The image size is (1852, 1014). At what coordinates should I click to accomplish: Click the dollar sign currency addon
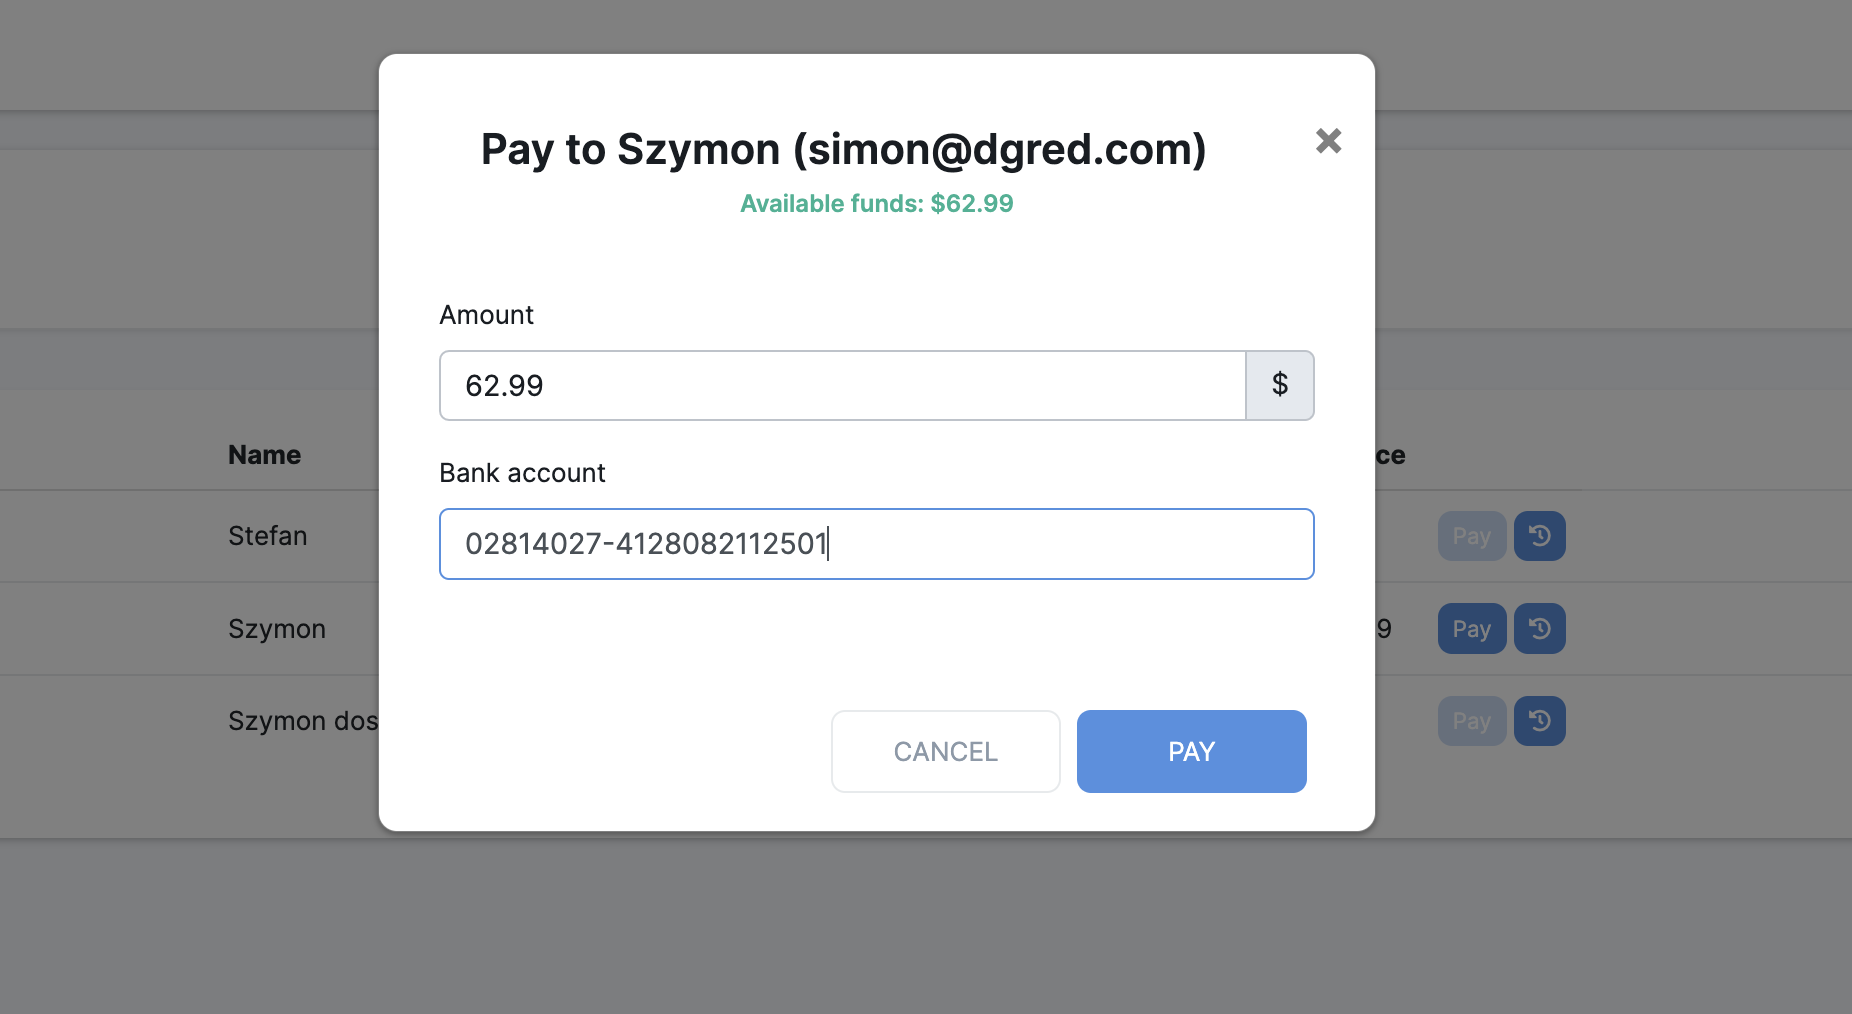tap(1280, 386)
